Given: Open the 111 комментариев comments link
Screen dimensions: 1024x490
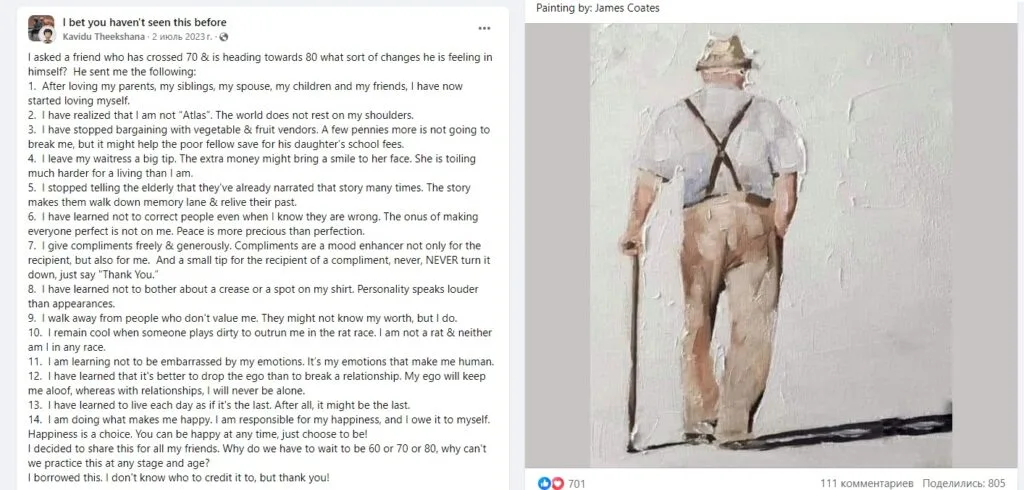Looking at the screenshot, I should click(x=867, y=483).
